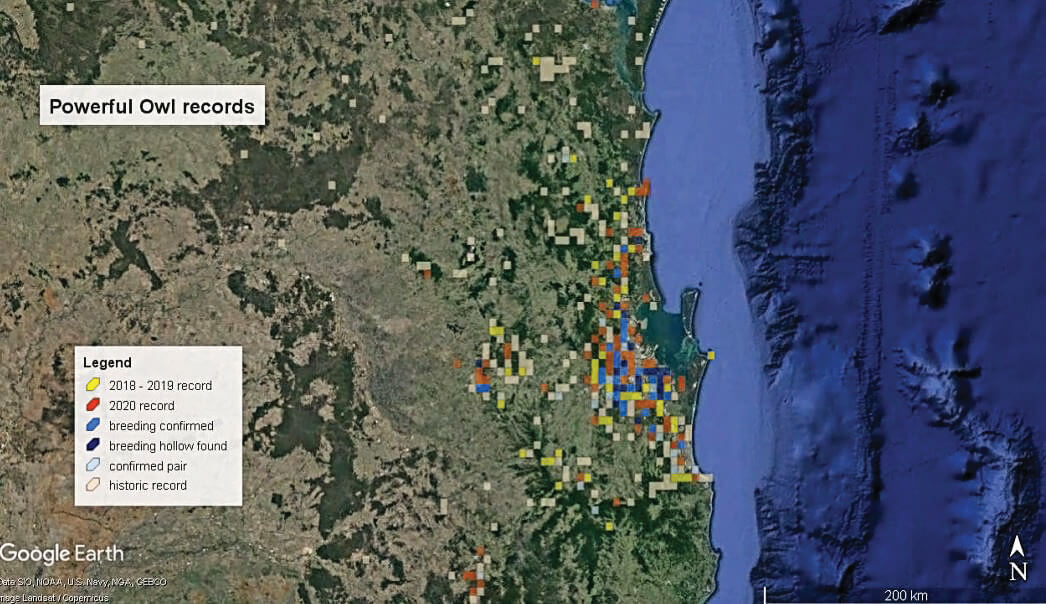Select the blue breeding confirmed legend icon
This screenshot has width=1046, height=604.
[x=91, y=425]
